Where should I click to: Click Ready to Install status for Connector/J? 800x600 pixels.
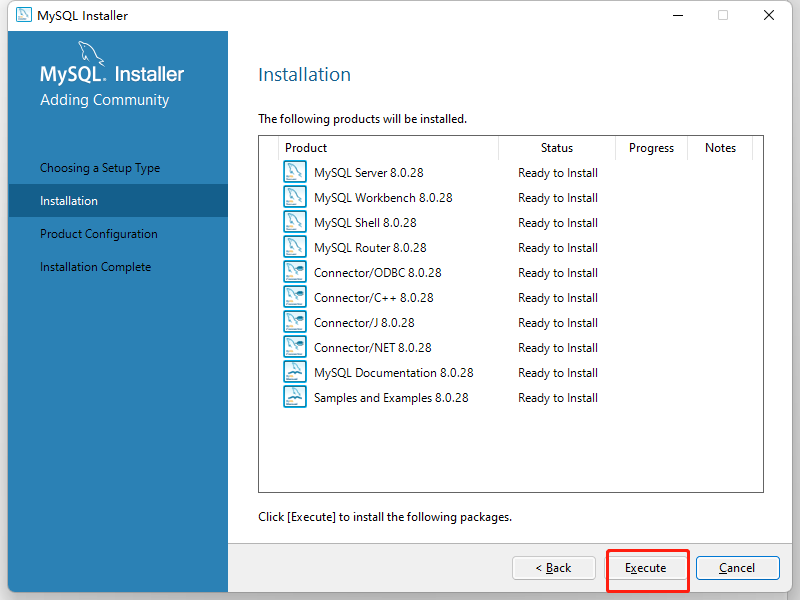558,323
